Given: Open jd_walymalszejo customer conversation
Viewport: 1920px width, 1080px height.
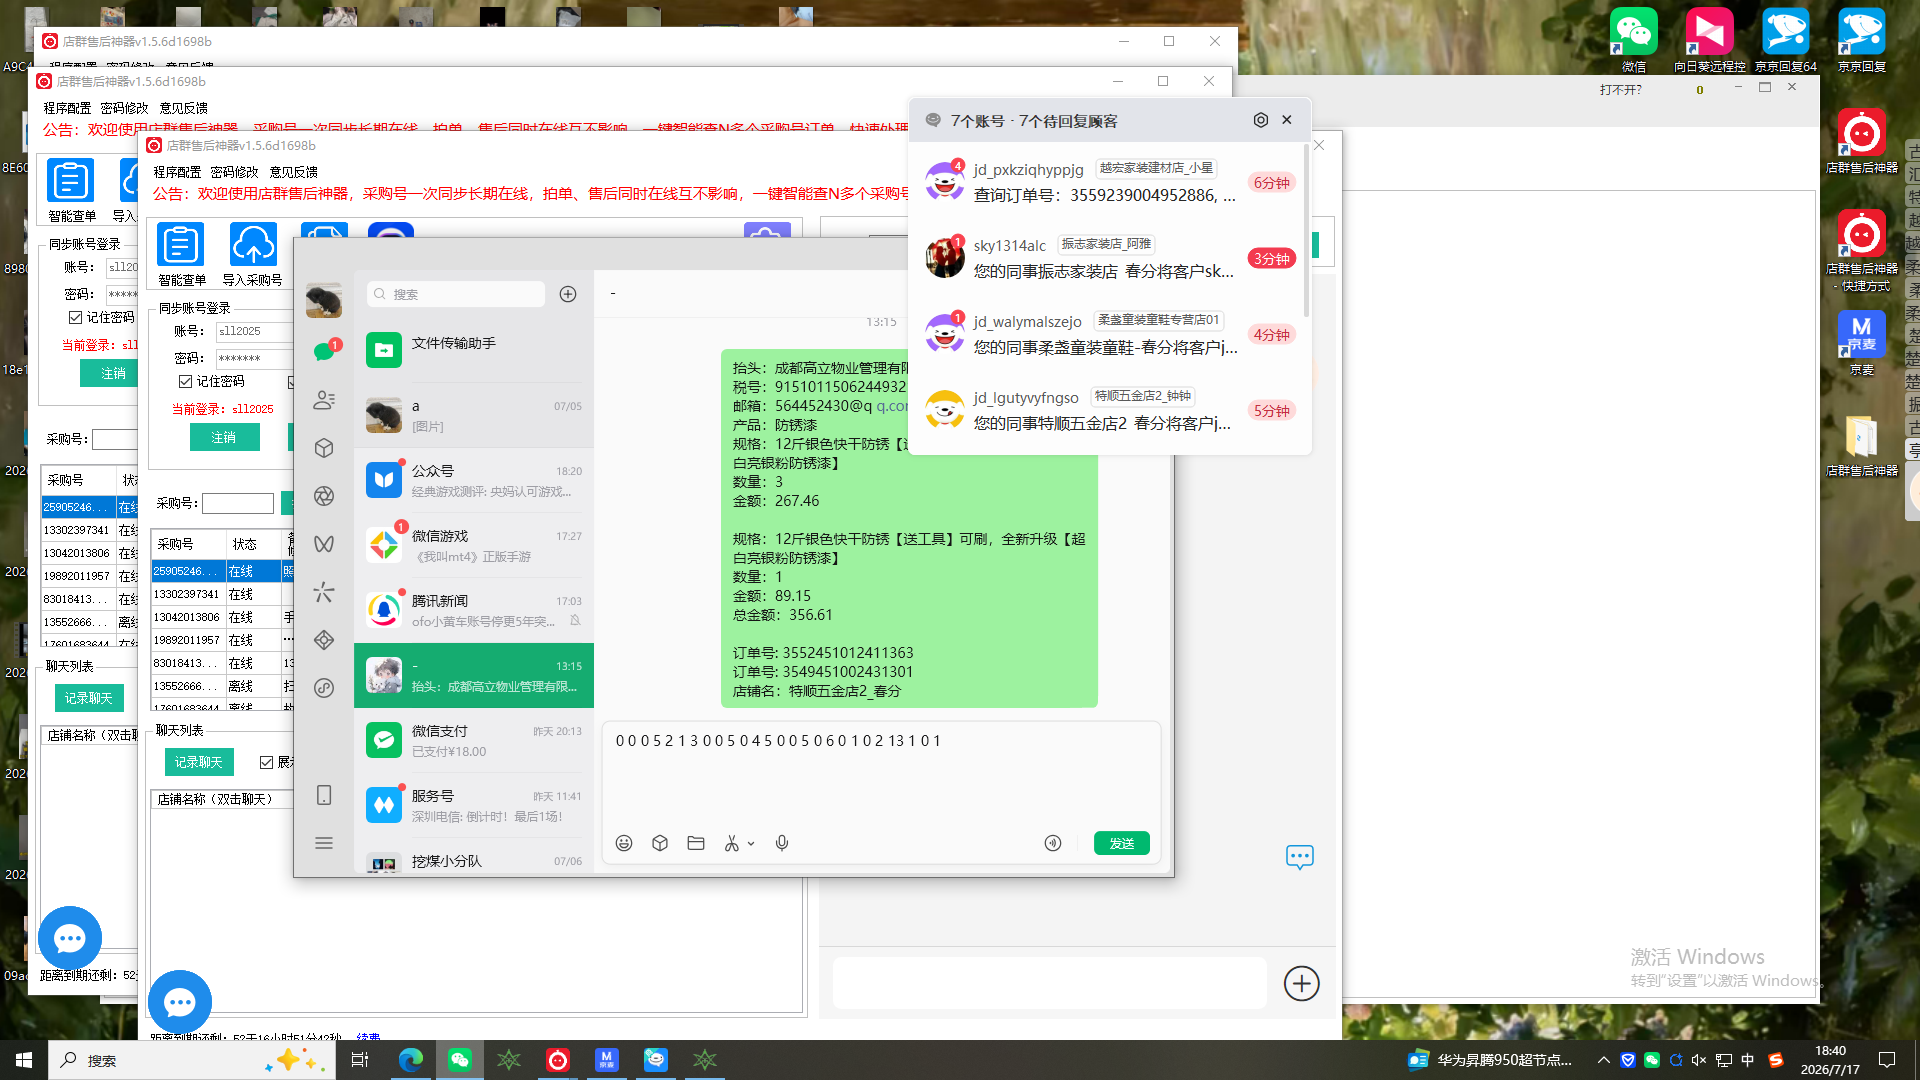Looking at the screenshot, I should click(1106, 334).
